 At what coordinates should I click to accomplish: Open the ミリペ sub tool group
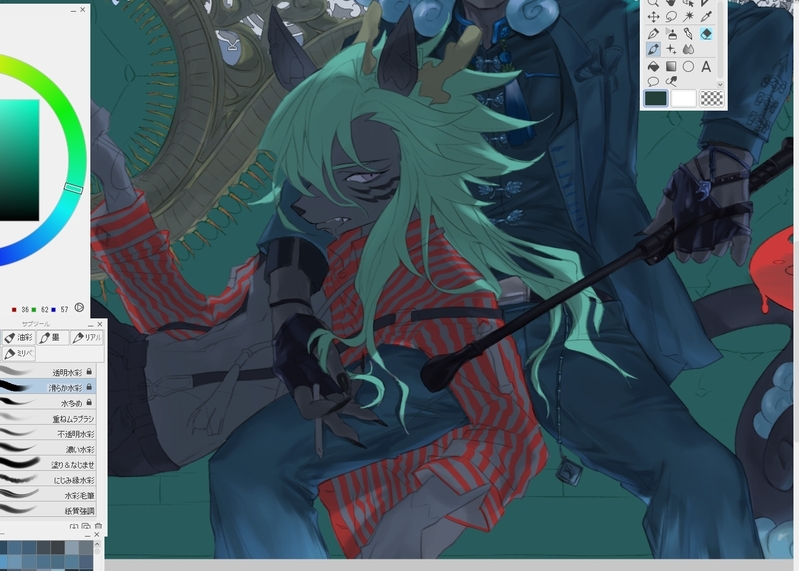(x=18, y=353)
